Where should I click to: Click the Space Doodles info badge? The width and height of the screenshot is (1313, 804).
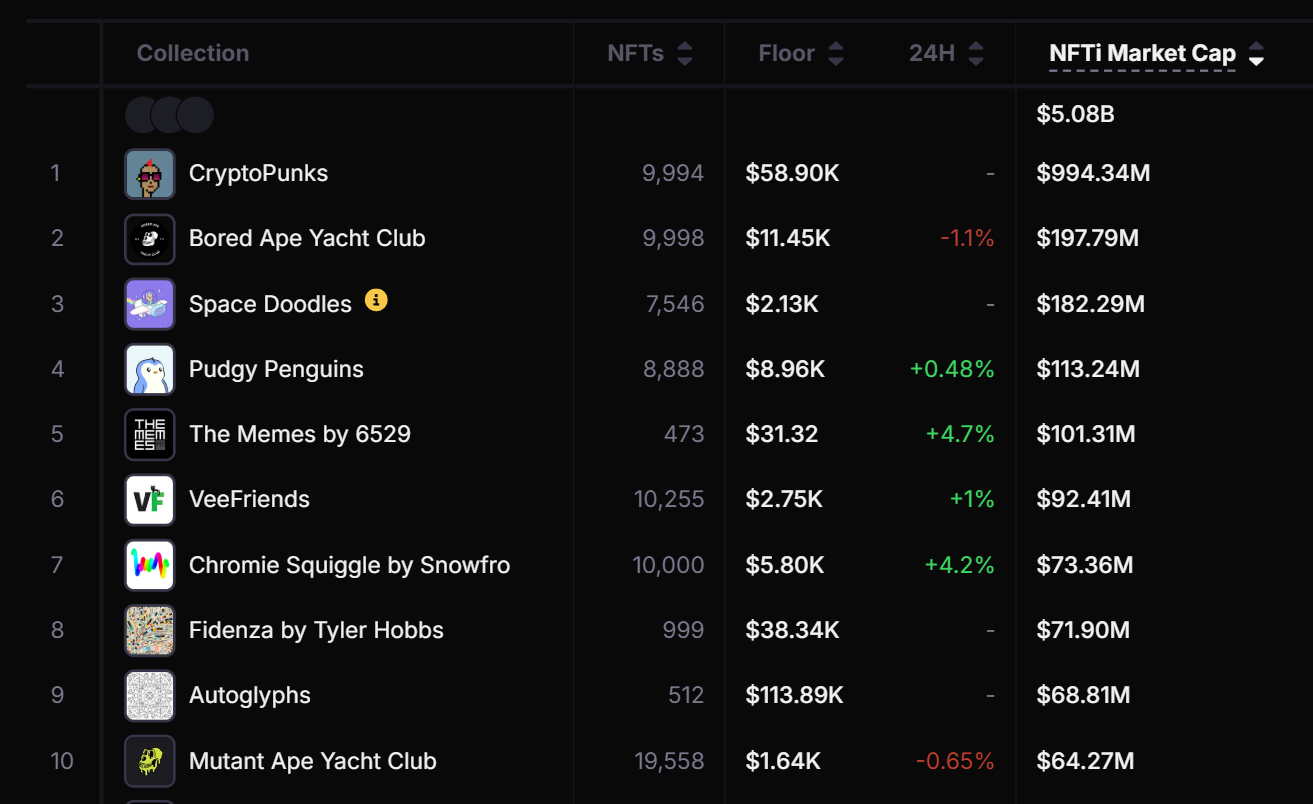click(376, 300)
